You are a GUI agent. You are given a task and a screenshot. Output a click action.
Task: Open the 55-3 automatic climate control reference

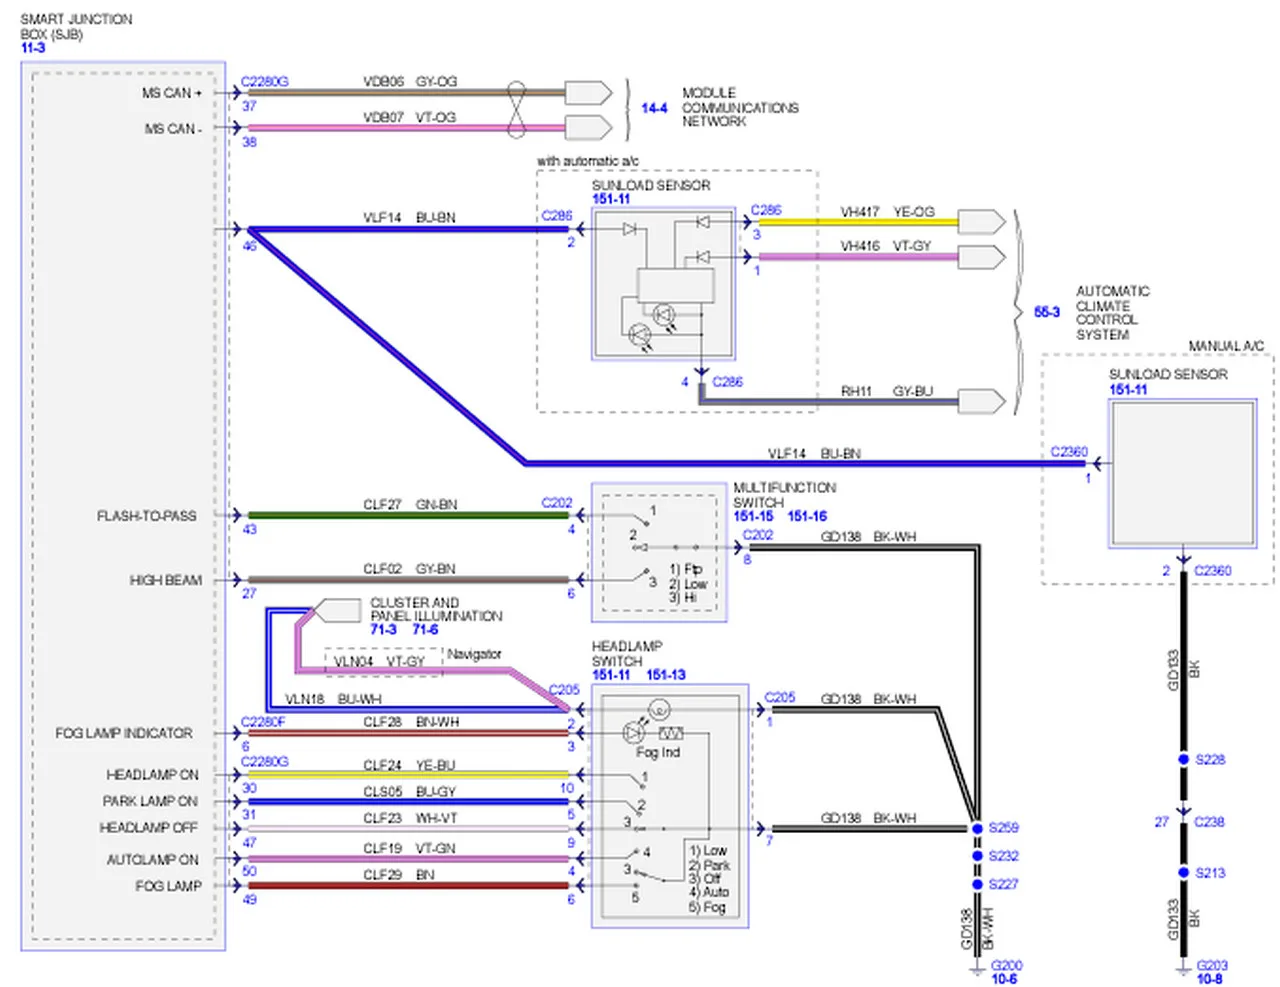coord(1047,312)
